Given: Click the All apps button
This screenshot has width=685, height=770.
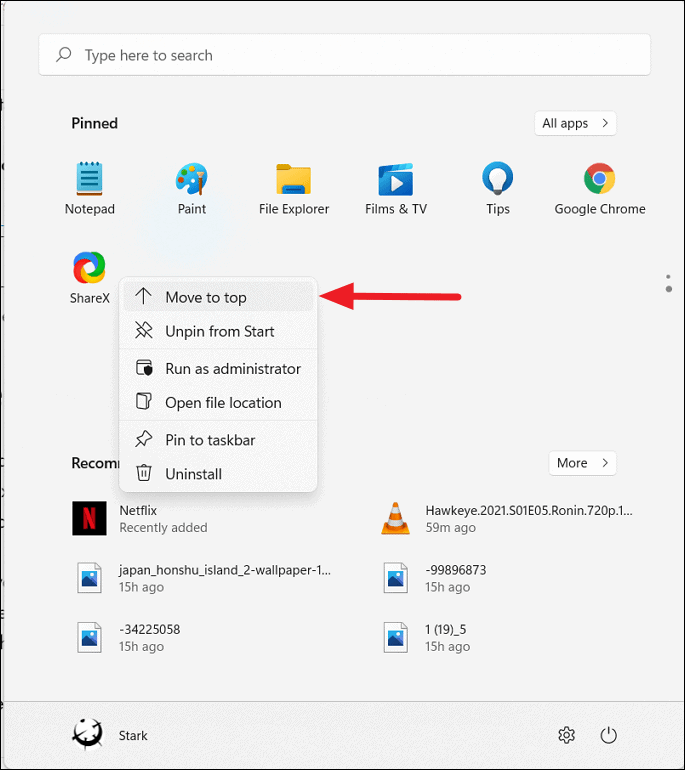Looking at the screenshot, I should click(x=575, y=123).
